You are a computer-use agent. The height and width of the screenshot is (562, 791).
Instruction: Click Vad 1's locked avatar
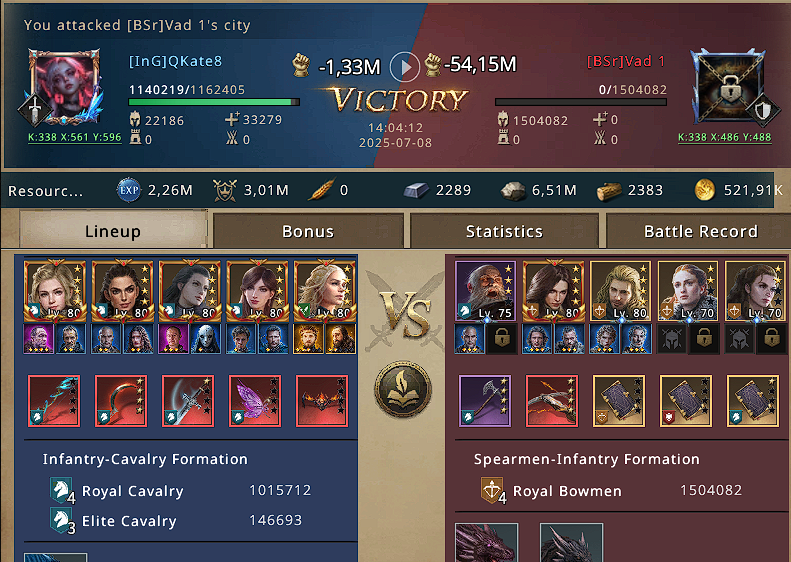pyautogui.click(x=728, y=86)
